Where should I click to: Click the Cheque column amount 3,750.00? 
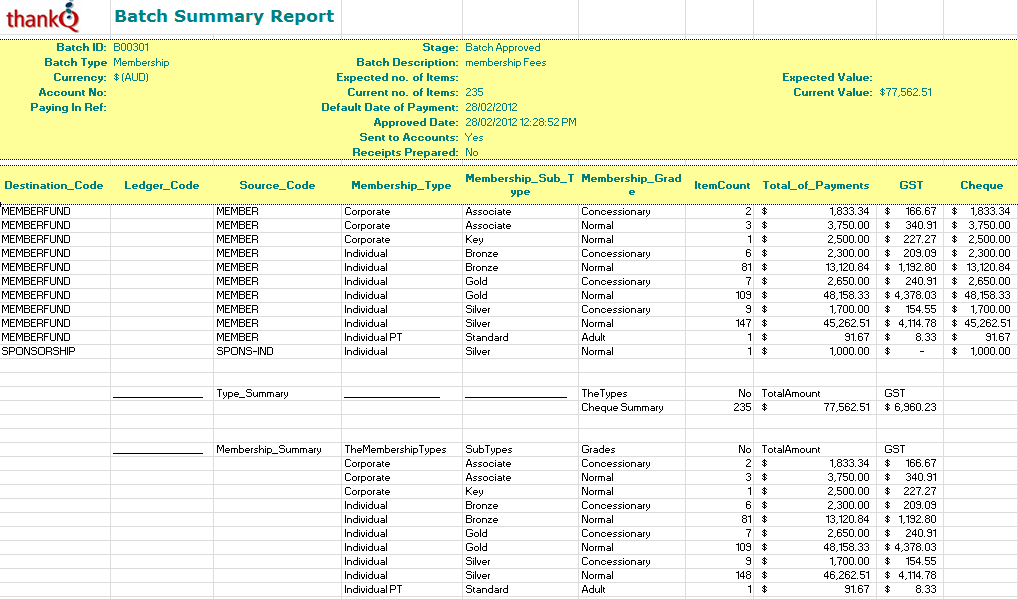[x=990, y=225]
